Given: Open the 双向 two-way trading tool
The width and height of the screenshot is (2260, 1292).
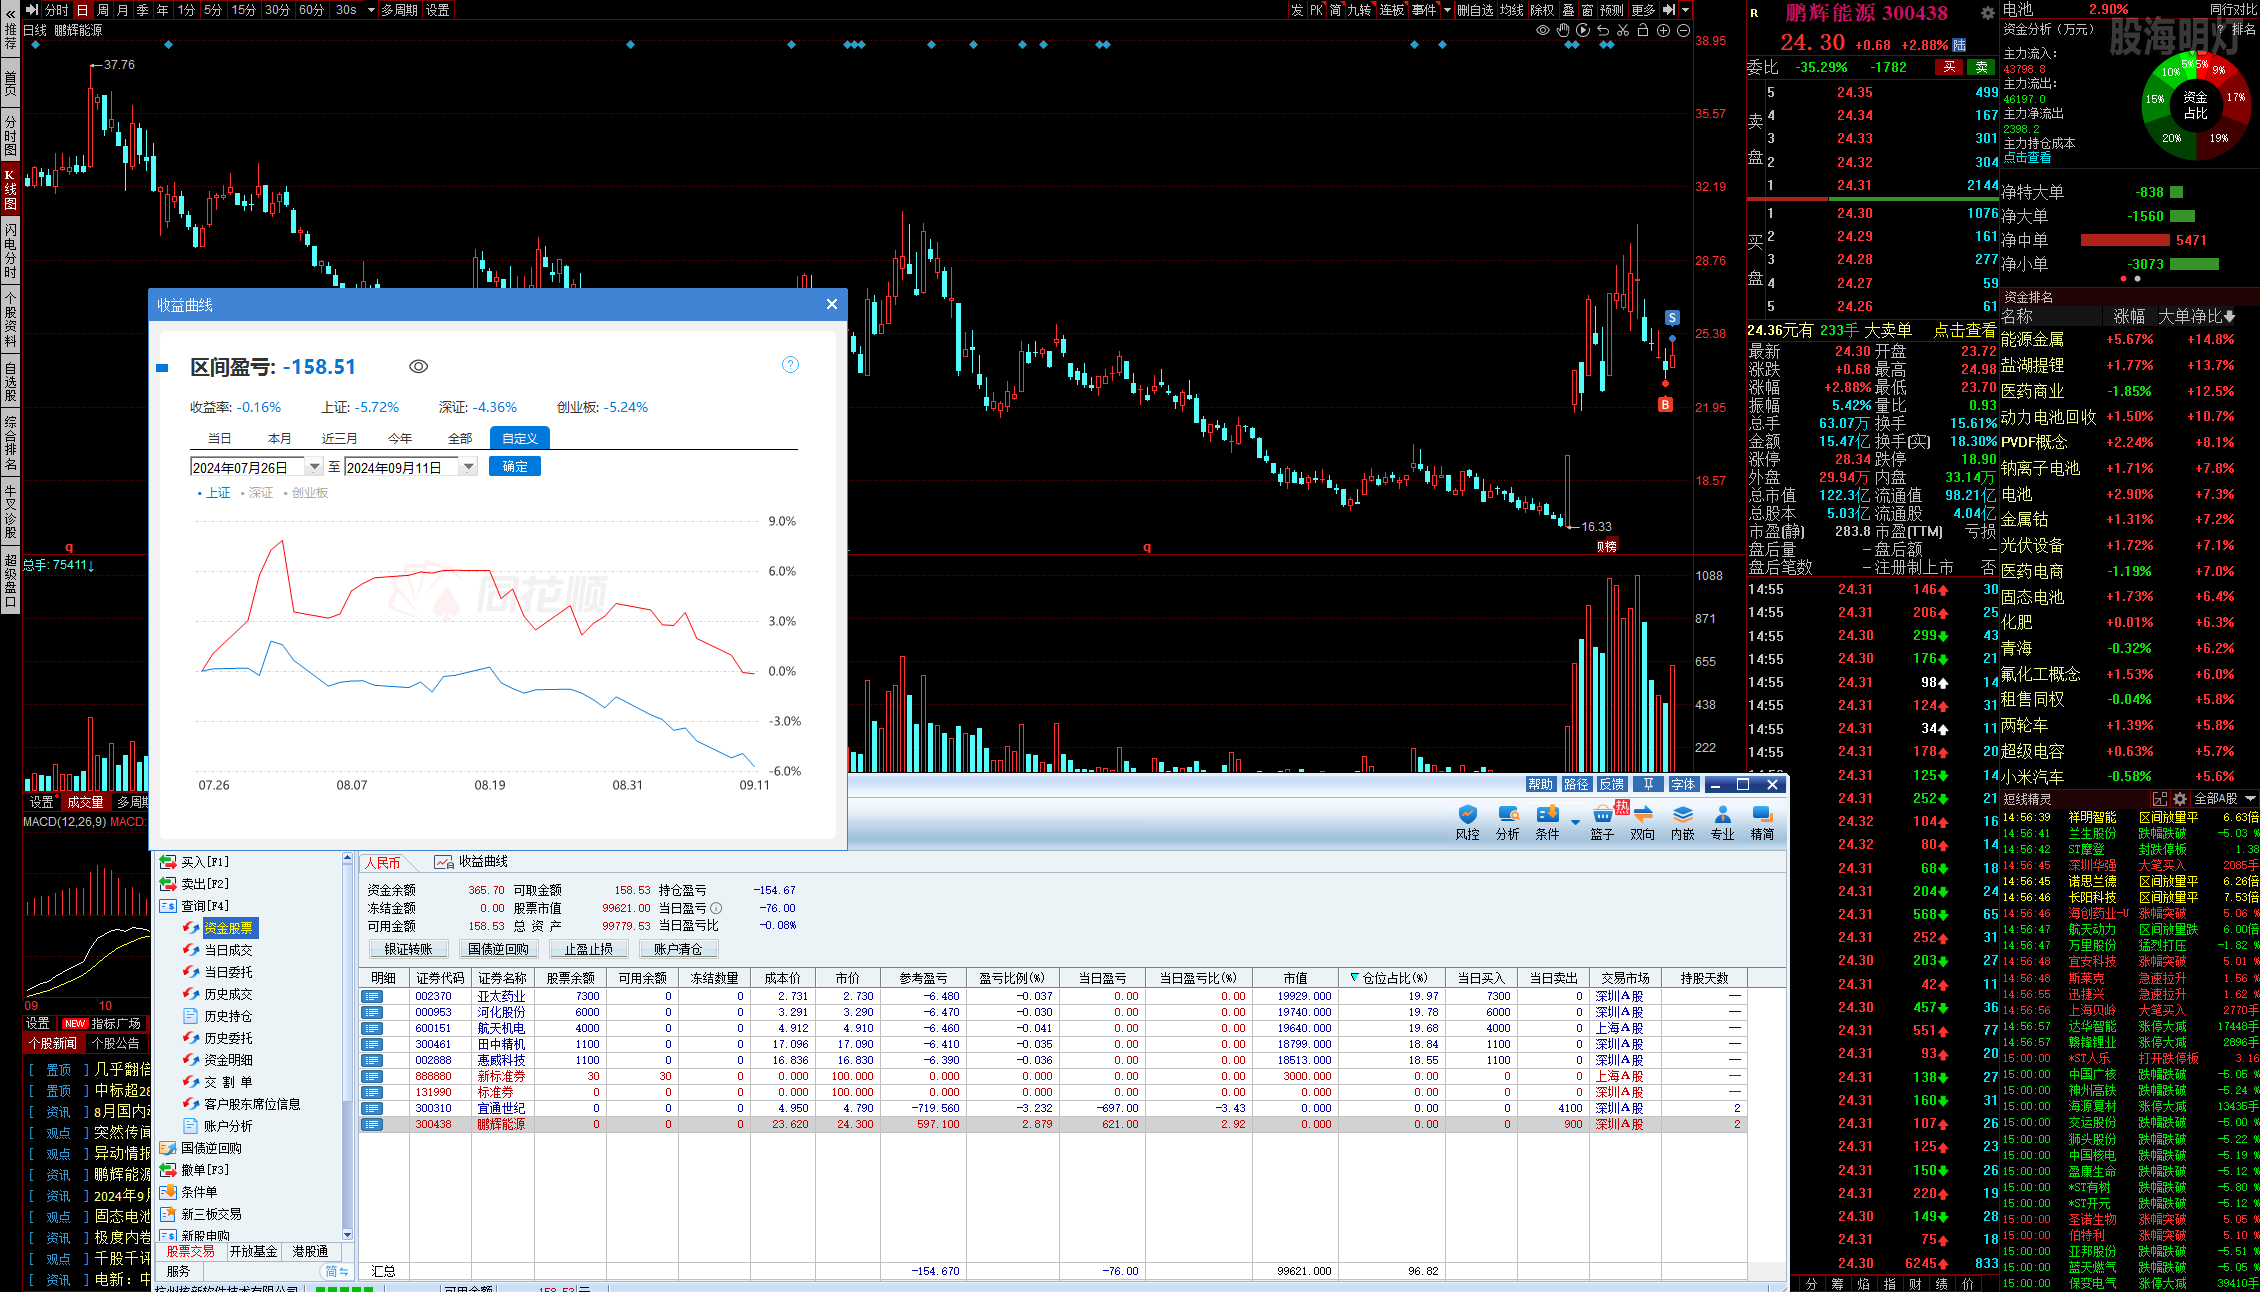Looking at the screenshot, I should coord(1642,822).
